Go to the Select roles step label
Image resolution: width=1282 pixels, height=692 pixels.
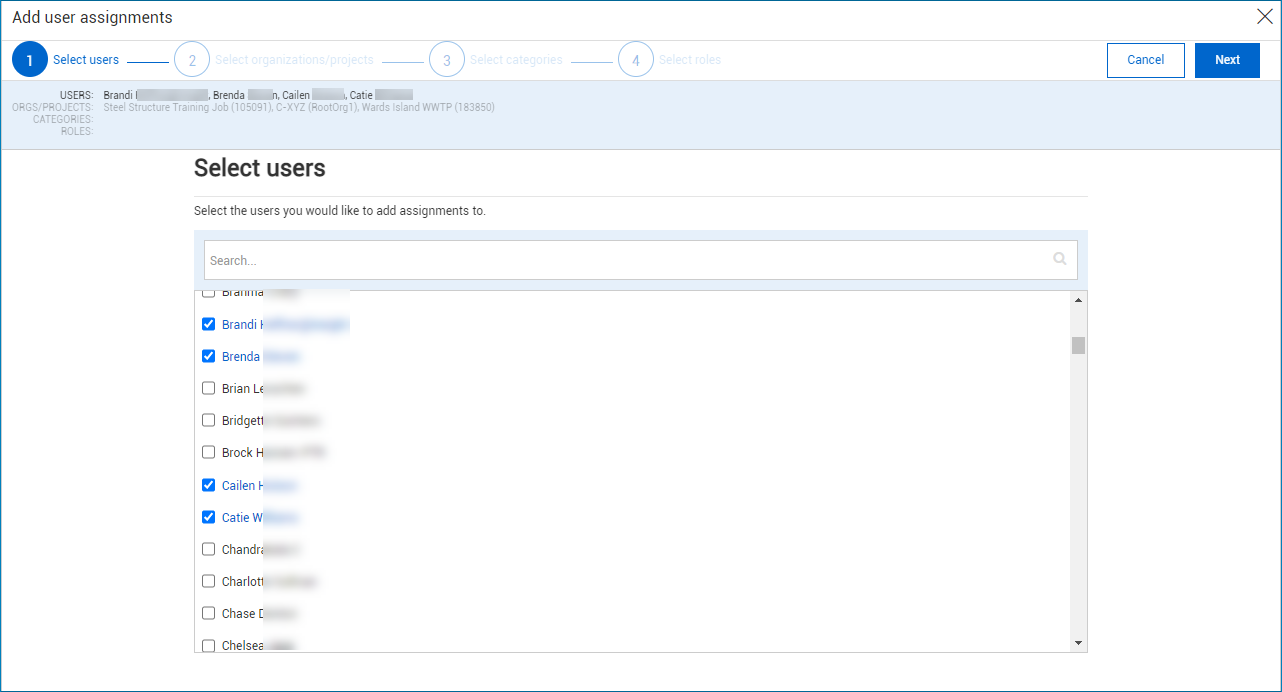(690, 59)
